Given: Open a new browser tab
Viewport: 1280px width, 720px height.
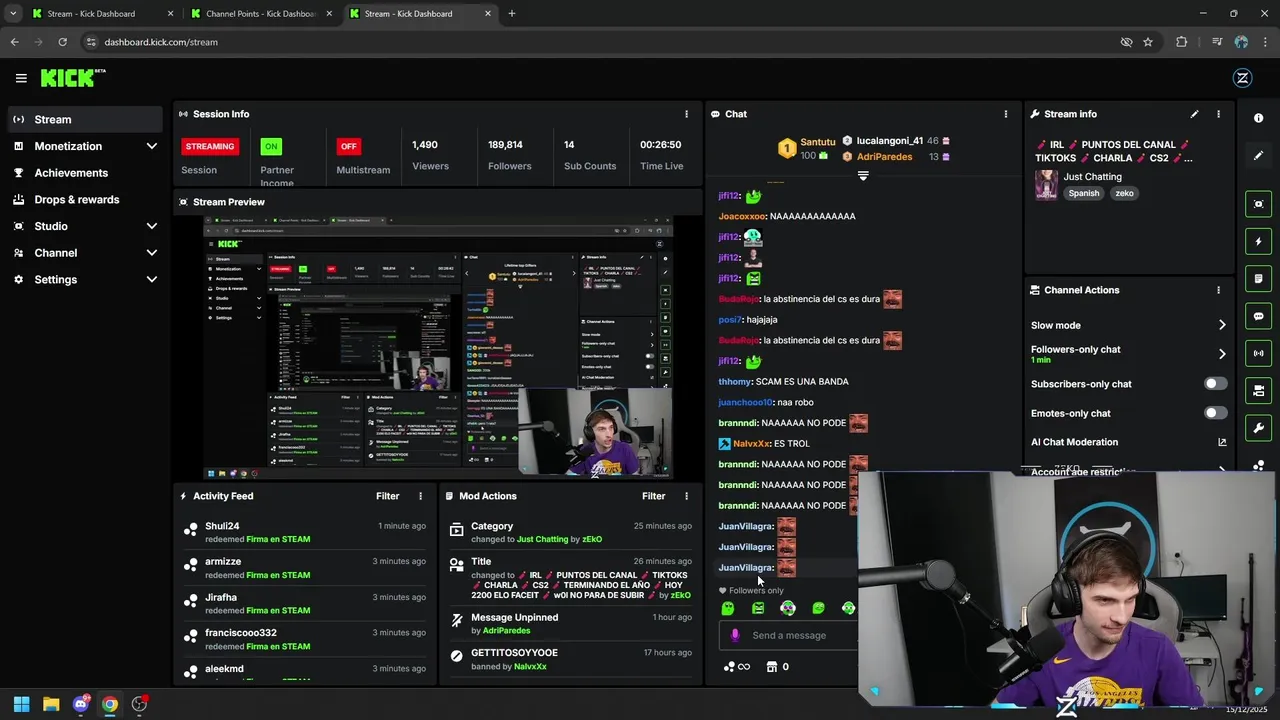Looking at the screenshot, I should pyautogui.click(x=512, y=14).
